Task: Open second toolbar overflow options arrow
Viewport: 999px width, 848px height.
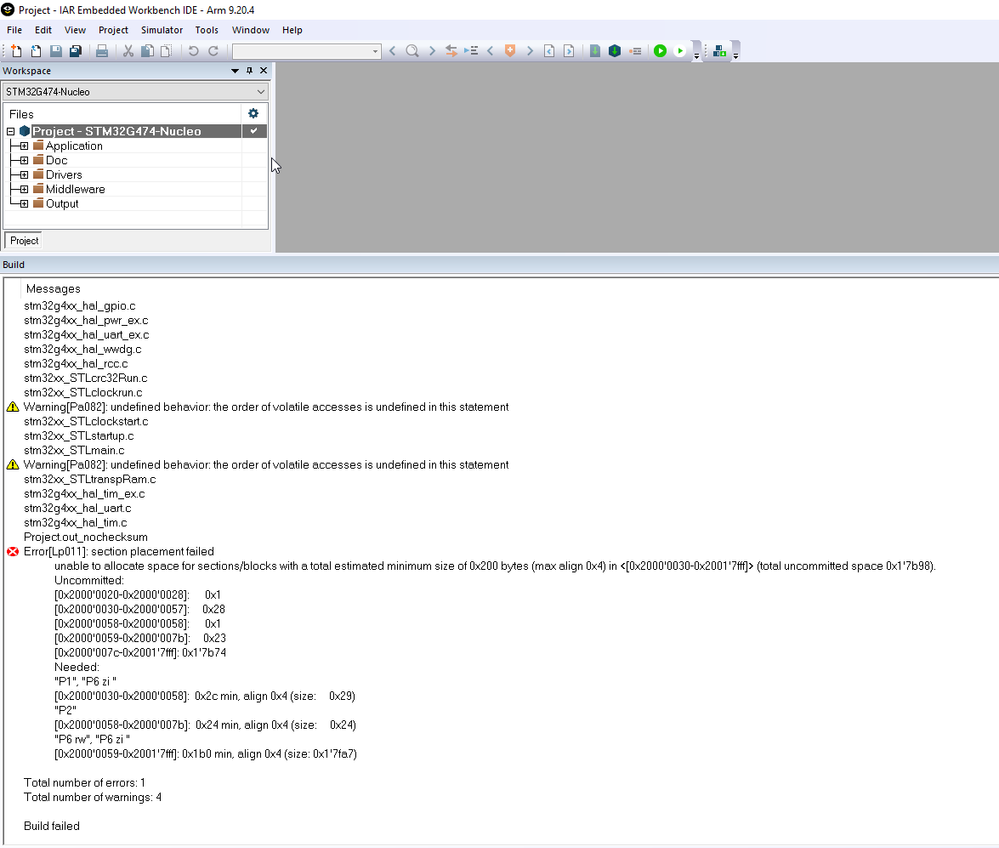Action: tap(735, 54)
